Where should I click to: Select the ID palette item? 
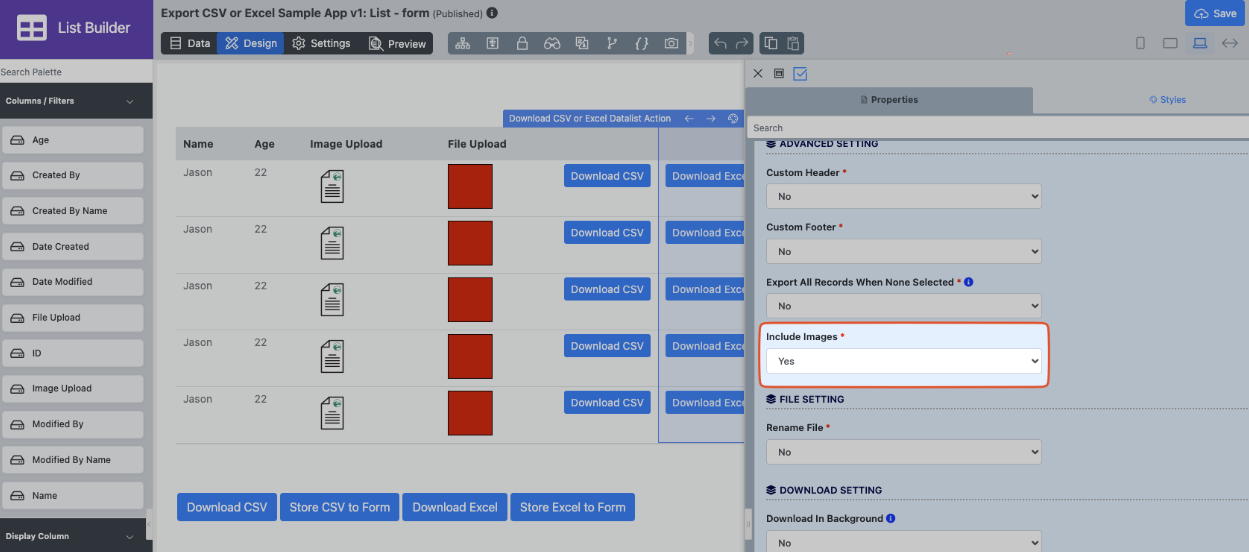coord(73,353)
